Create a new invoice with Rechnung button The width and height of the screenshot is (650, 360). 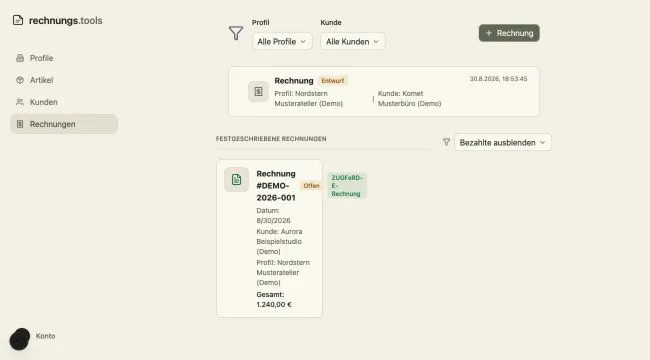tap(509, 33)
